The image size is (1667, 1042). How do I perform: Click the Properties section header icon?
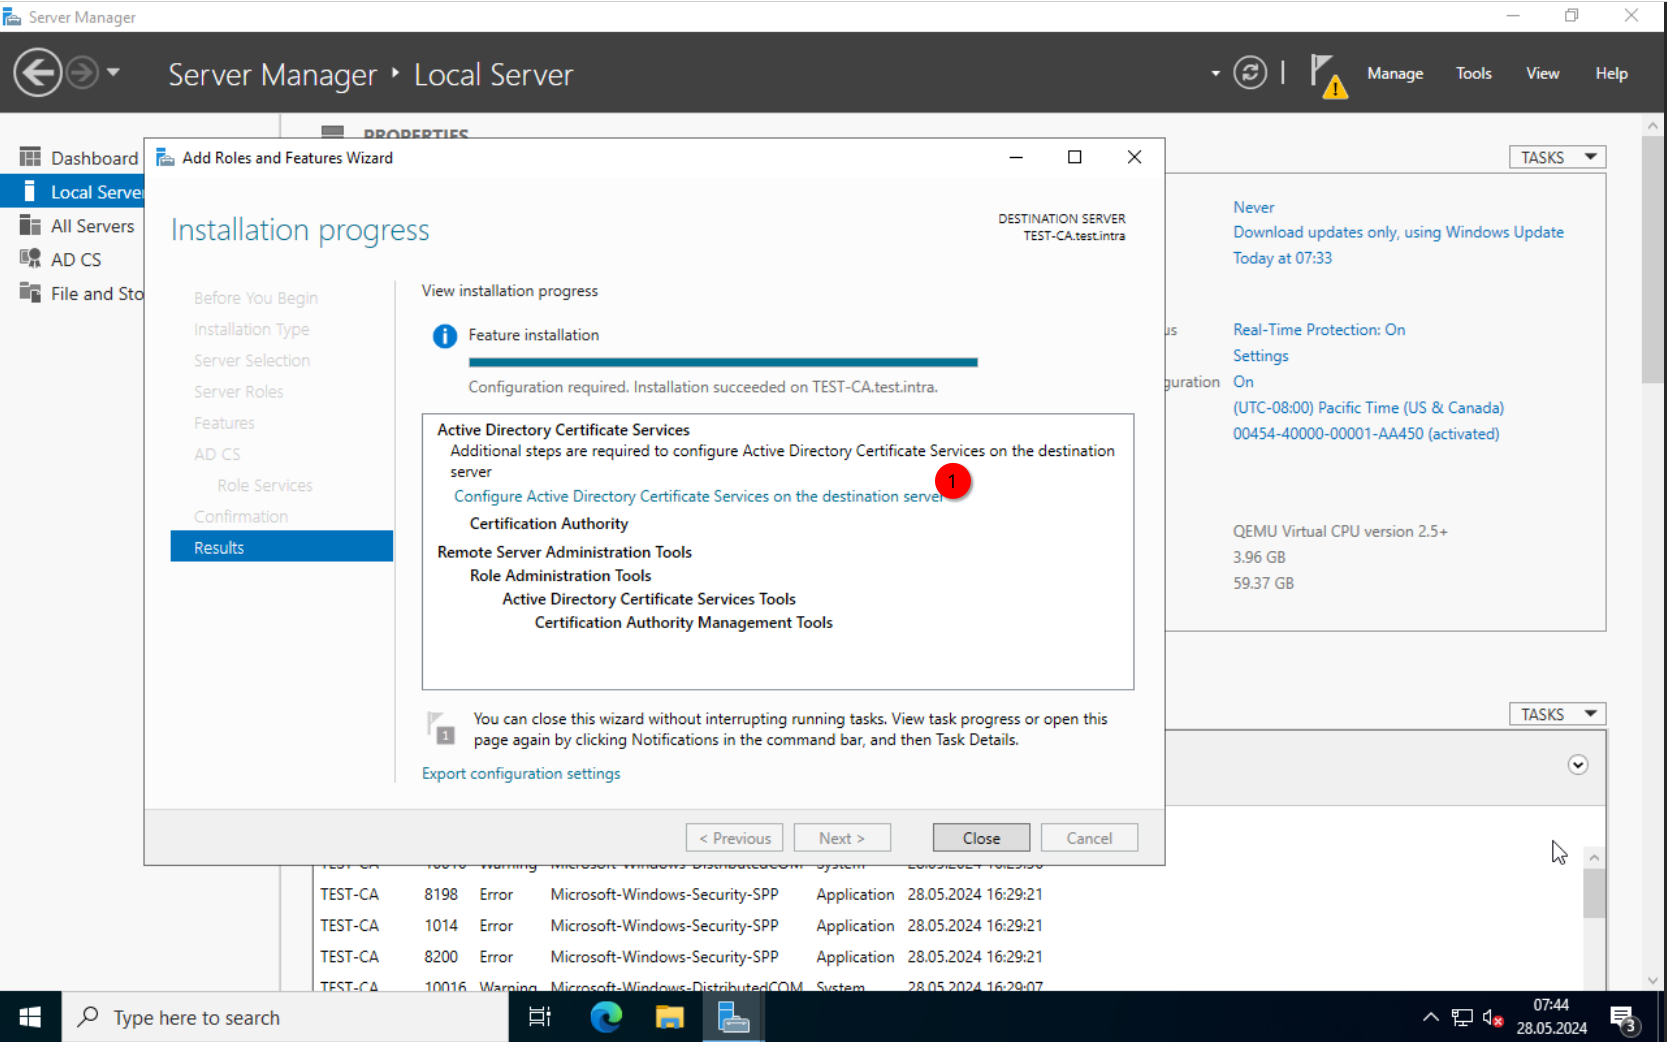[333, 131]
